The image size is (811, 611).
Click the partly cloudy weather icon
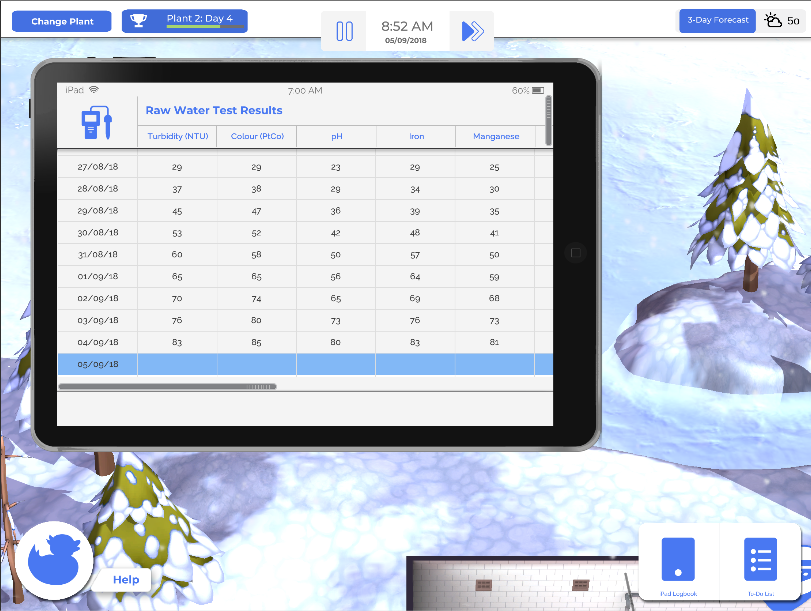coord(773,21)
